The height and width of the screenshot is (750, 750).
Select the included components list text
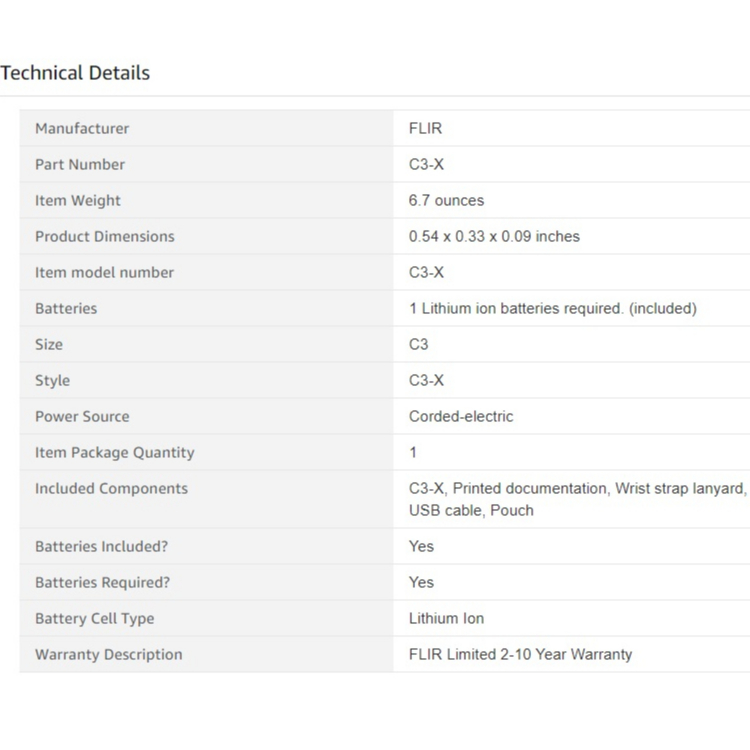click(577, 499)
